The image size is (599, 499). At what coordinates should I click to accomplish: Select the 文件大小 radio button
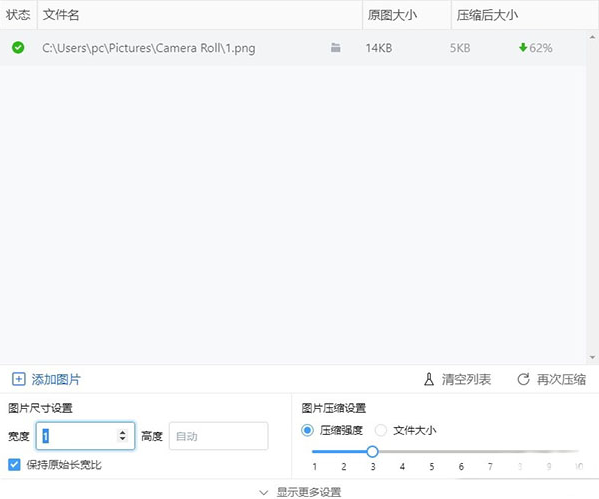click(380, 430)
